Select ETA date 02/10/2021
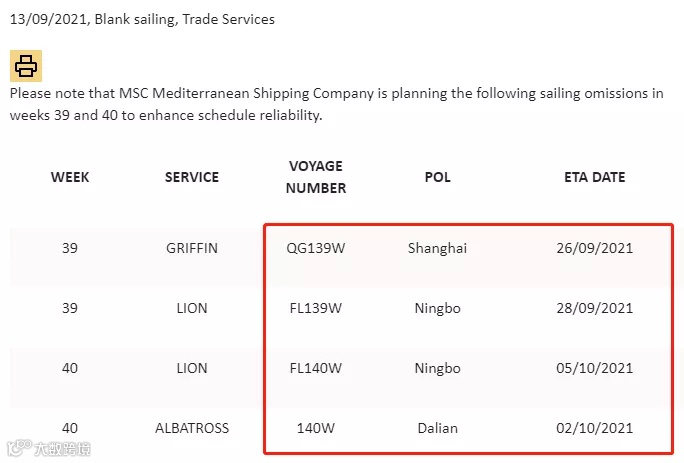 [594, 428]
